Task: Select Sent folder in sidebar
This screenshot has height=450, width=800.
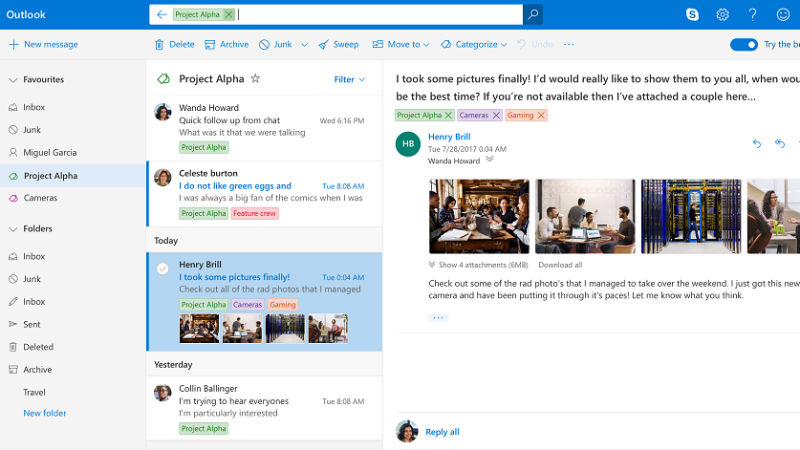Action: point(32,324)
